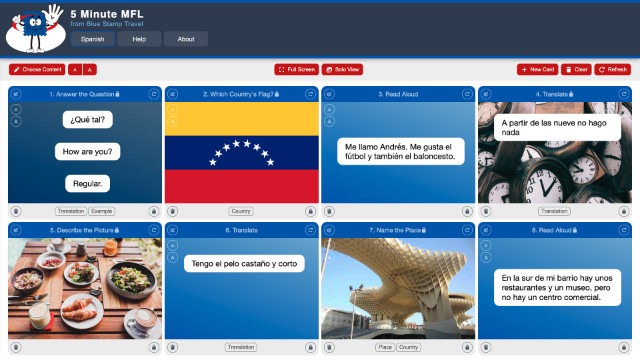Image resolution: width=640 pixels, height=360 pixels.
Task: Reveal the Country under the flag card
Action: coord(241,211)
